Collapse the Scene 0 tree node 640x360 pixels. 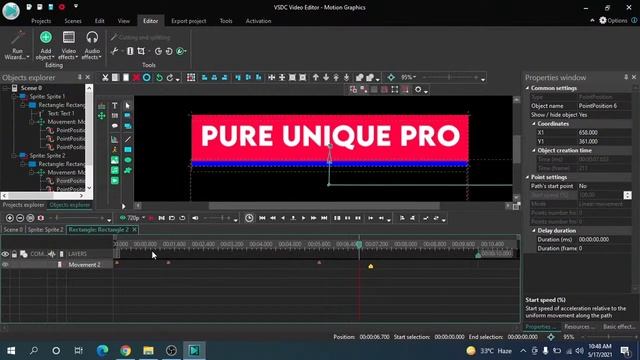[5, 88]
